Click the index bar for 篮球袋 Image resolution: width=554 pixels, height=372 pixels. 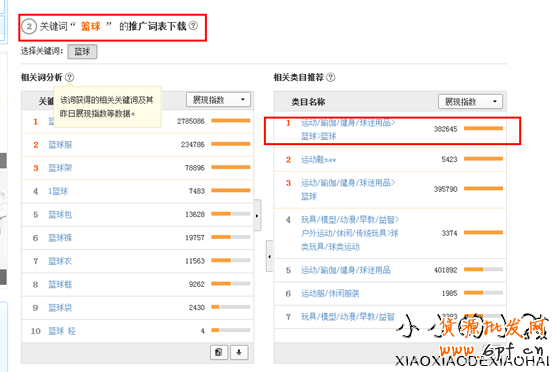(231, 307)
